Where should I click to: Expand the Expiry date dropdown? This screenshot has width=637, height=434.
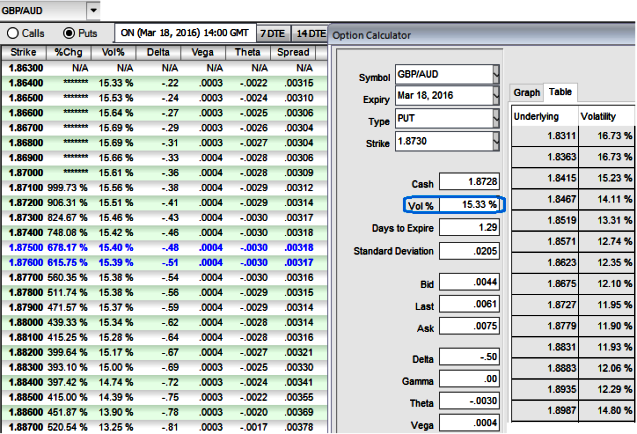497,97
